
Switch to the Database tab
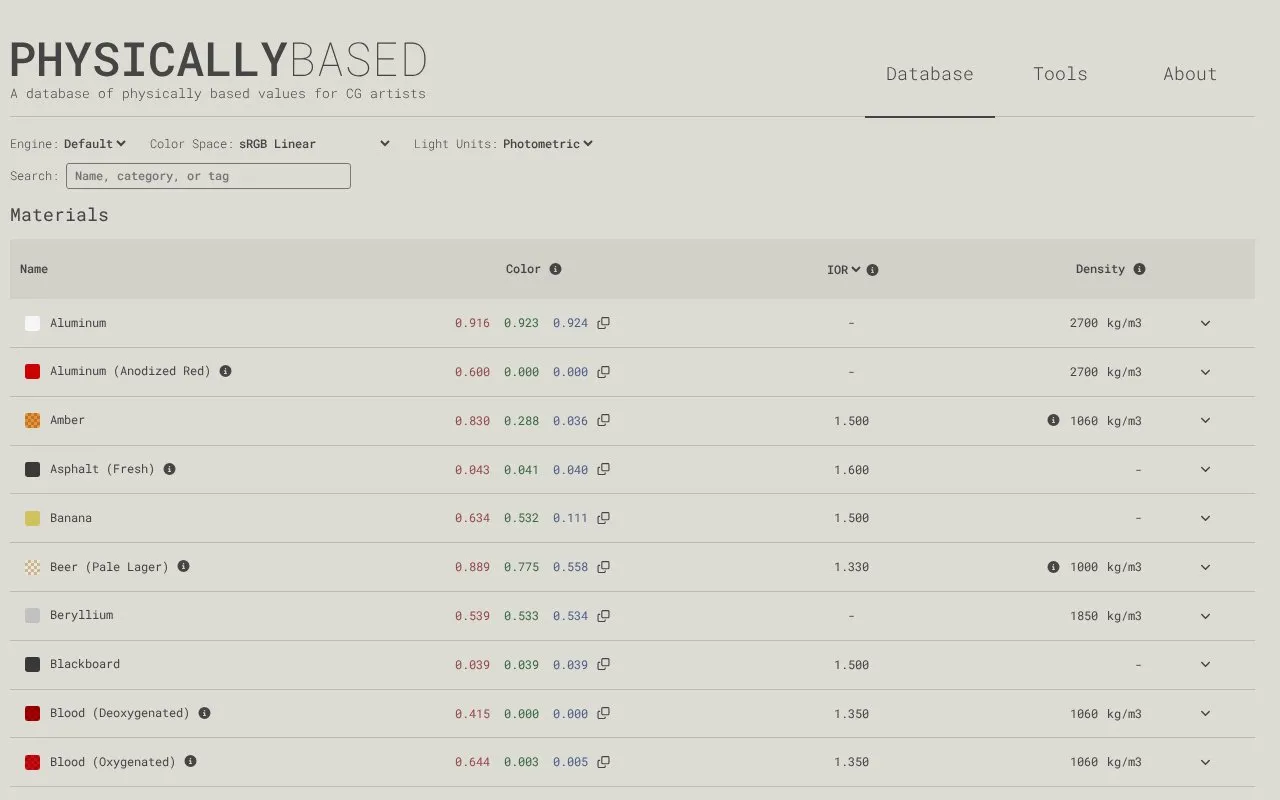pos(930,74)
